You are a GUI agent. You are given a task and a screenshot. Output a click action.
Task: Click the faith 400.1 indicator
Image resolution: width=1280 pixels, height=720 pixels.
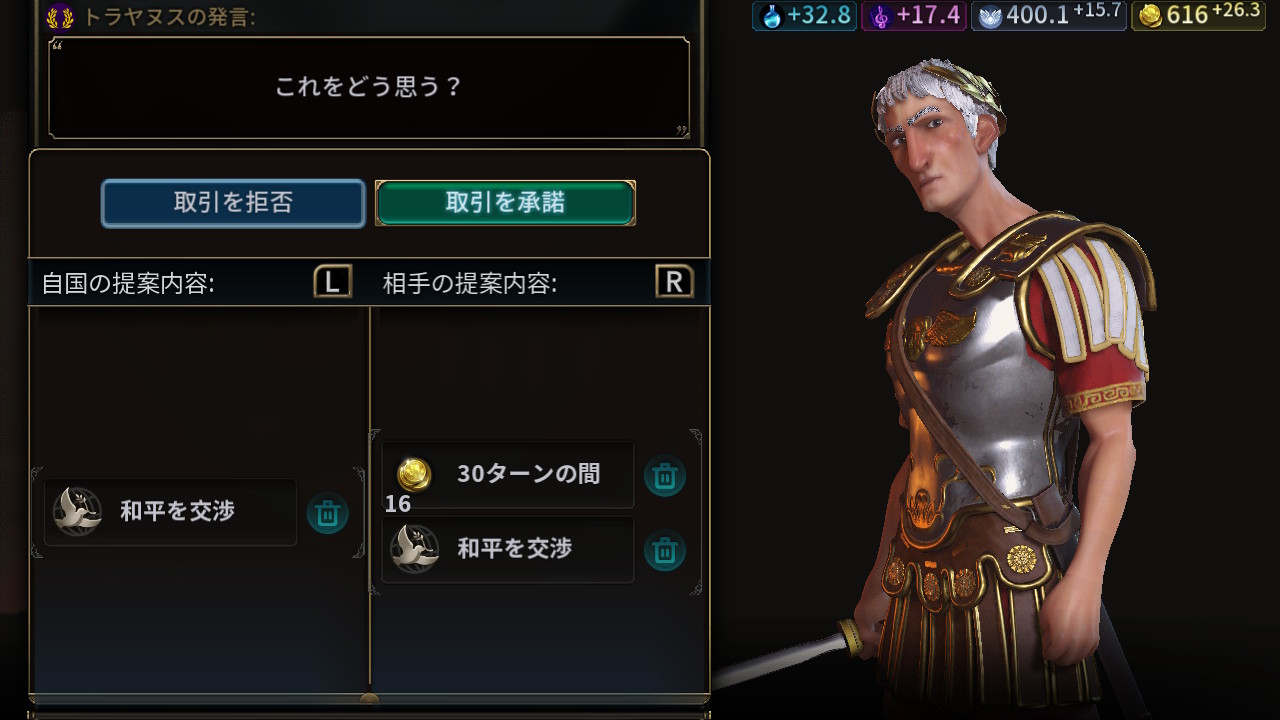(x=1049, y=15)
